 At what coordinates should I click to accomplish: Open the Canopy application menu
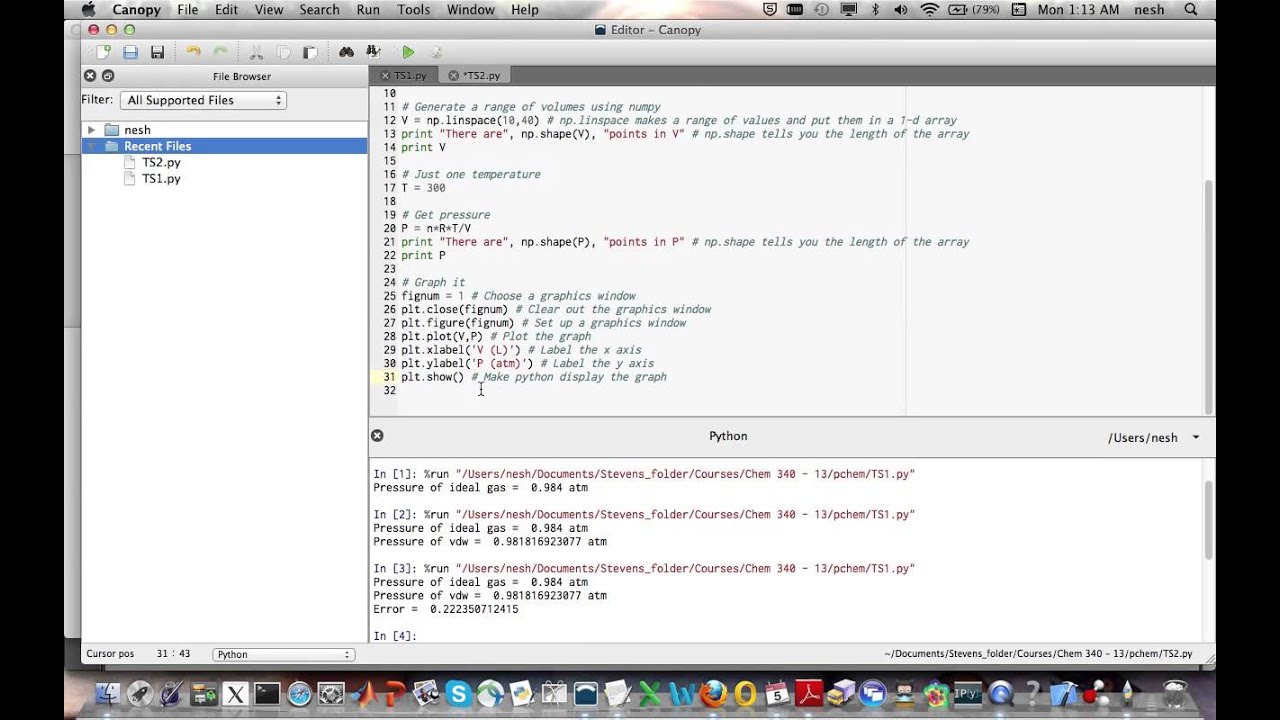(136, 10)
